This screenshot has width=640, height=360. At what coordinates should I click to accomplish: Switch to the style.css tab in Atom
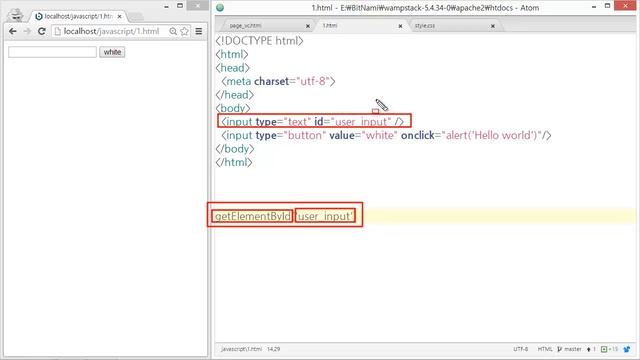425,25
